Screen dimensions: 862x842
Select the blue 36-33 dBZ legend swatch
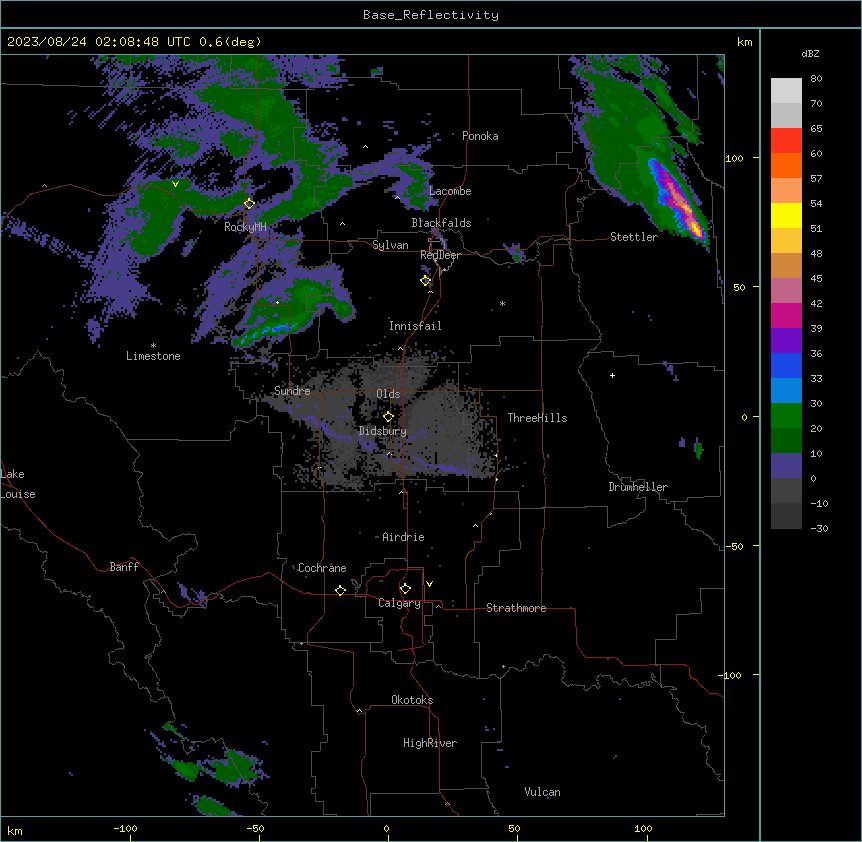pyautogui.click(x=786, y=365)
